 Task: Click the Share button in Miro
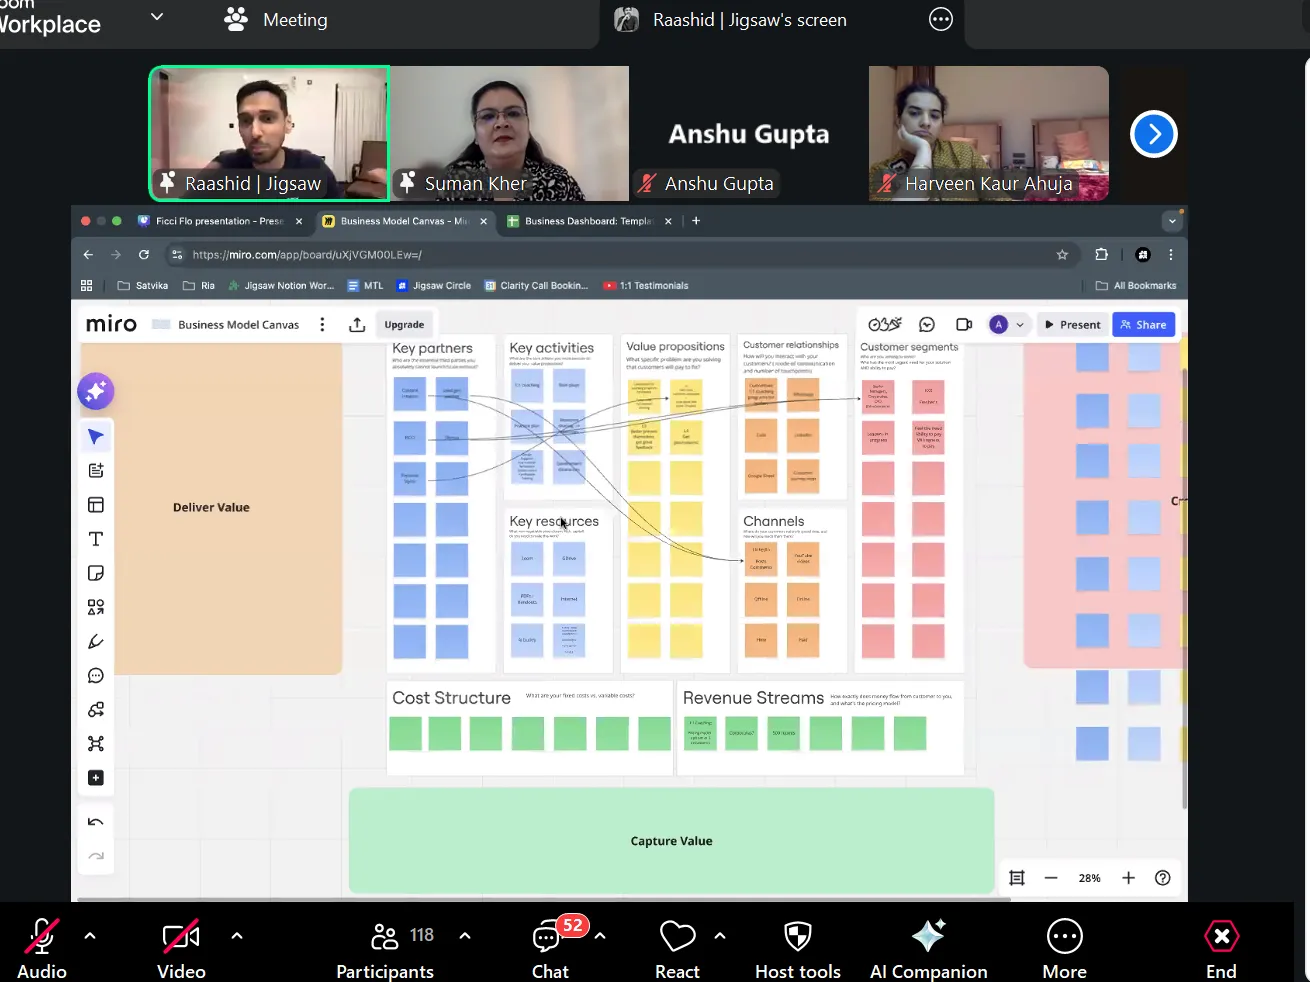[x=1143, y=325]
